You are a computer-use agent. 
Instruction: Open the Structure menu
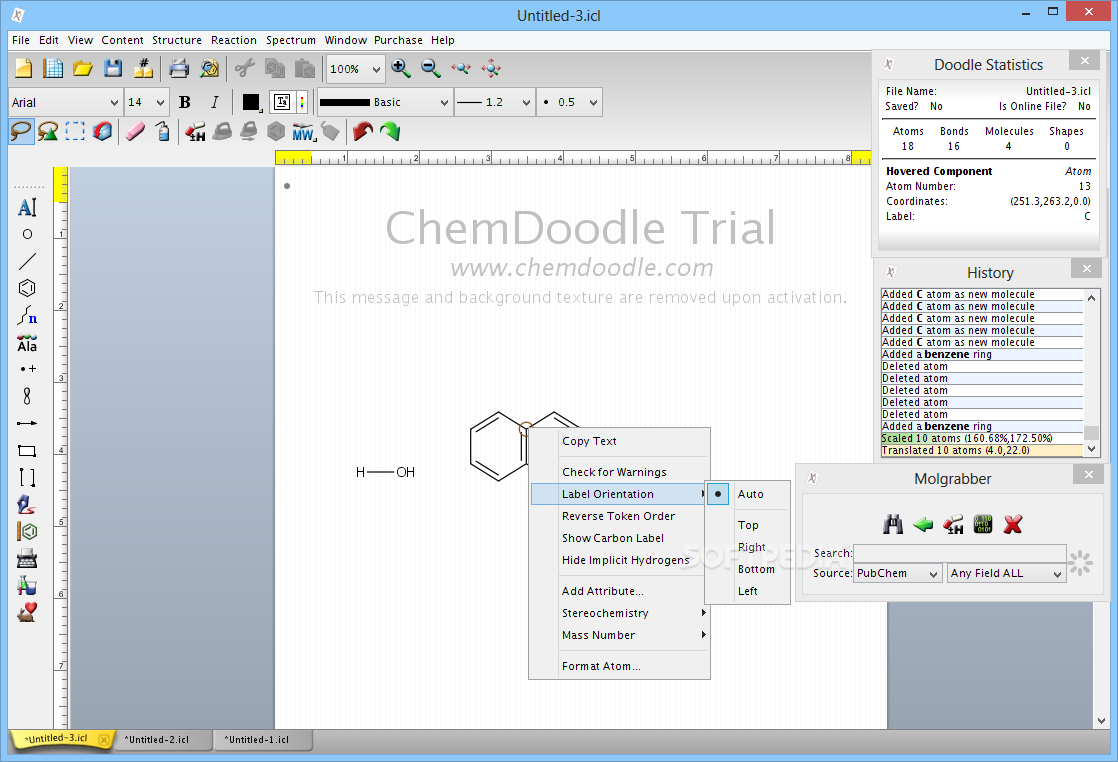(177, 40)
